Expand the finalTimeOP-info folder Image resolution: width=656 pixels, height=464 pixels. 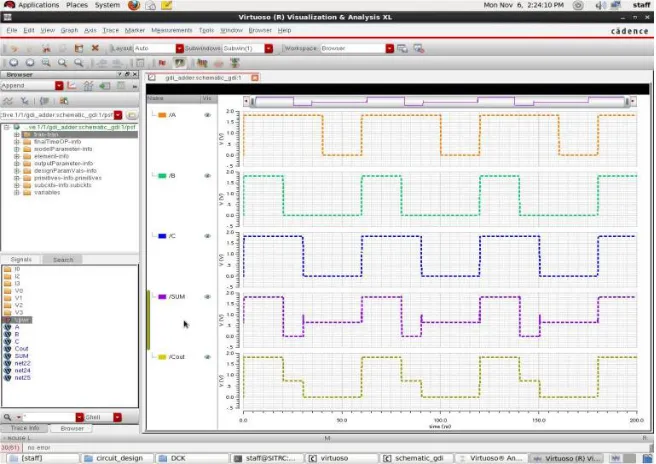[x=17, y=142]
